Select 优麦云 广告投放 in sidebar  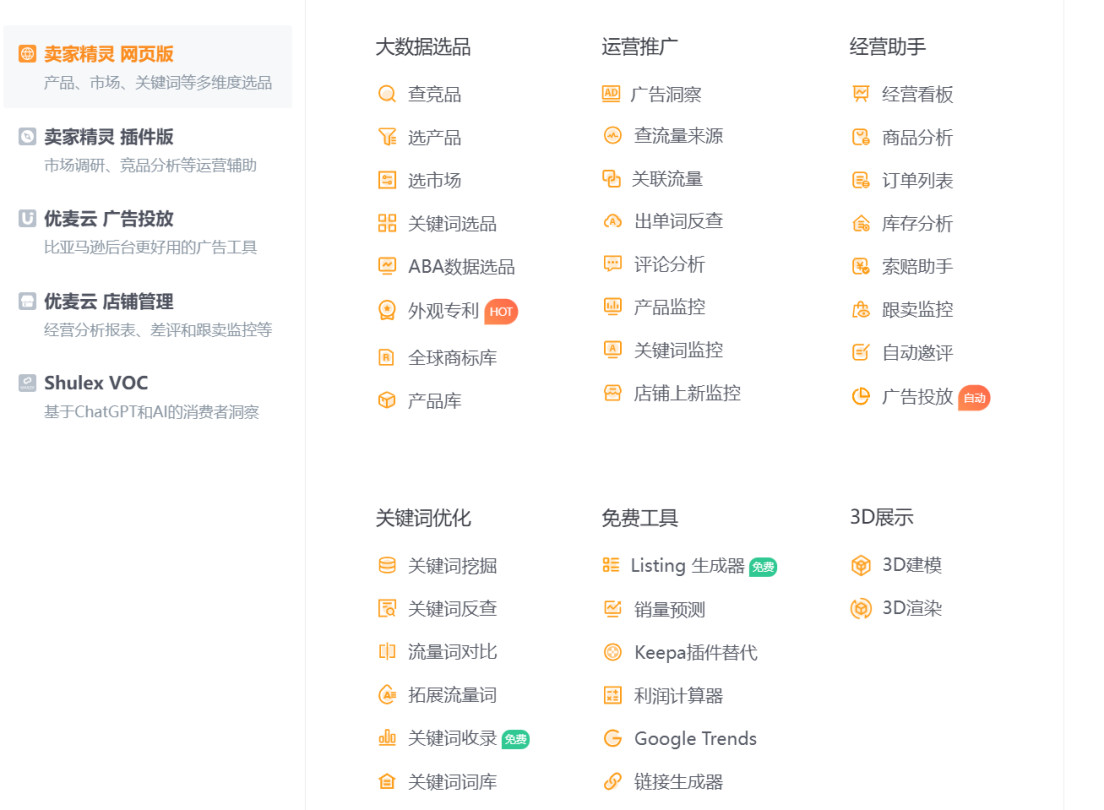(147, 232)
